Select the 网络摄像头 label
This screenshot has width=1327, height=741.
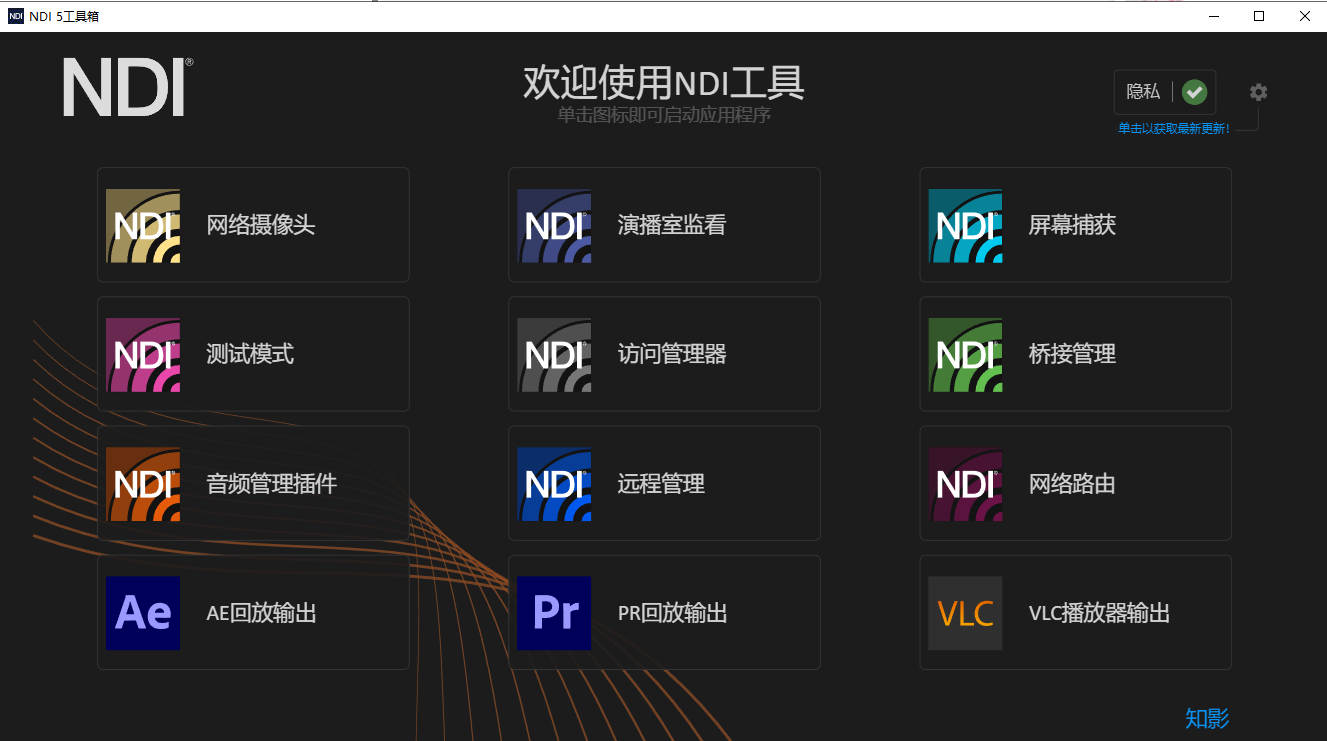pos(261,225)
